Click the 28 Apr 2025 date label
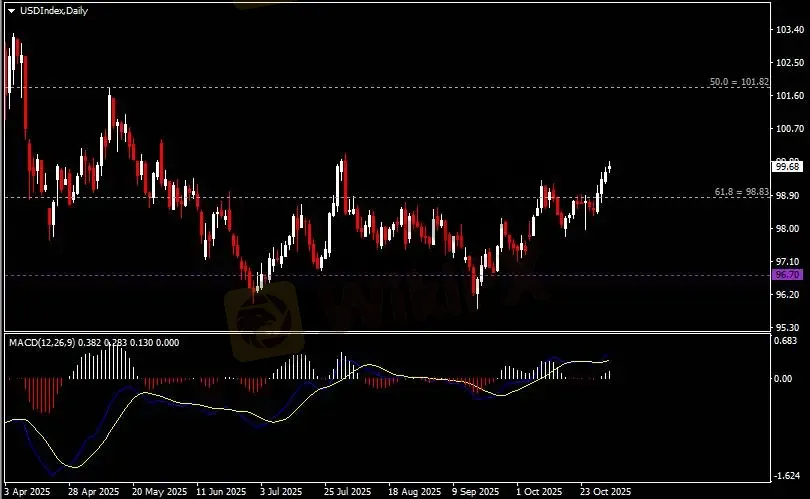 tap(94, 491)
